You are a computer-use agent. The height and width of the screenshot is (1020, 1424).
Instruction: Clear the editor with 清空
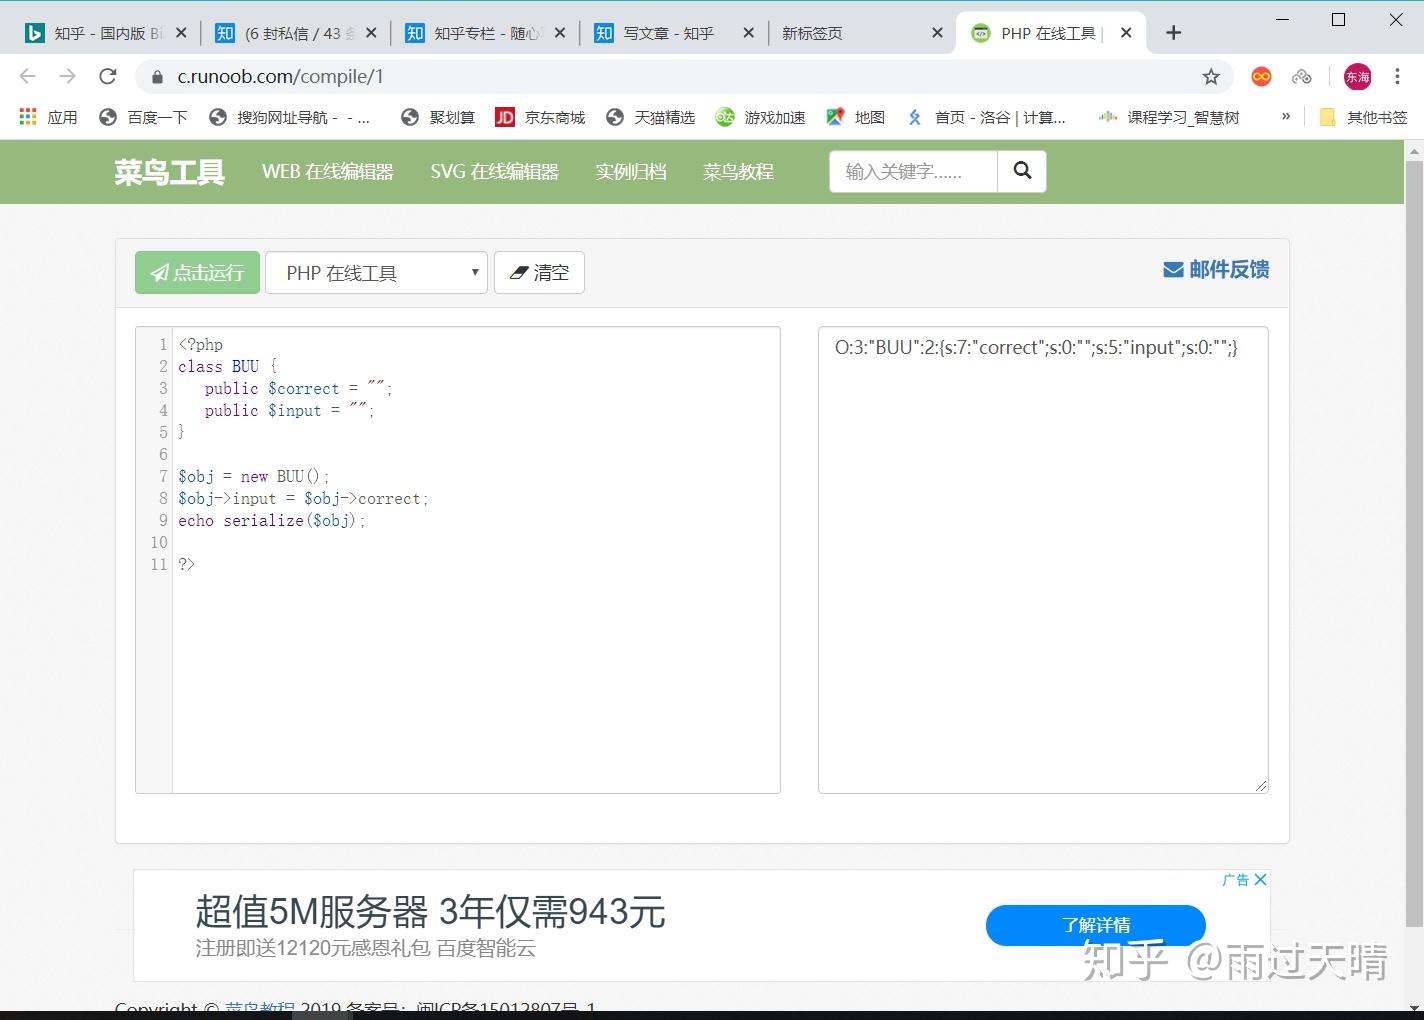[539, 272]
